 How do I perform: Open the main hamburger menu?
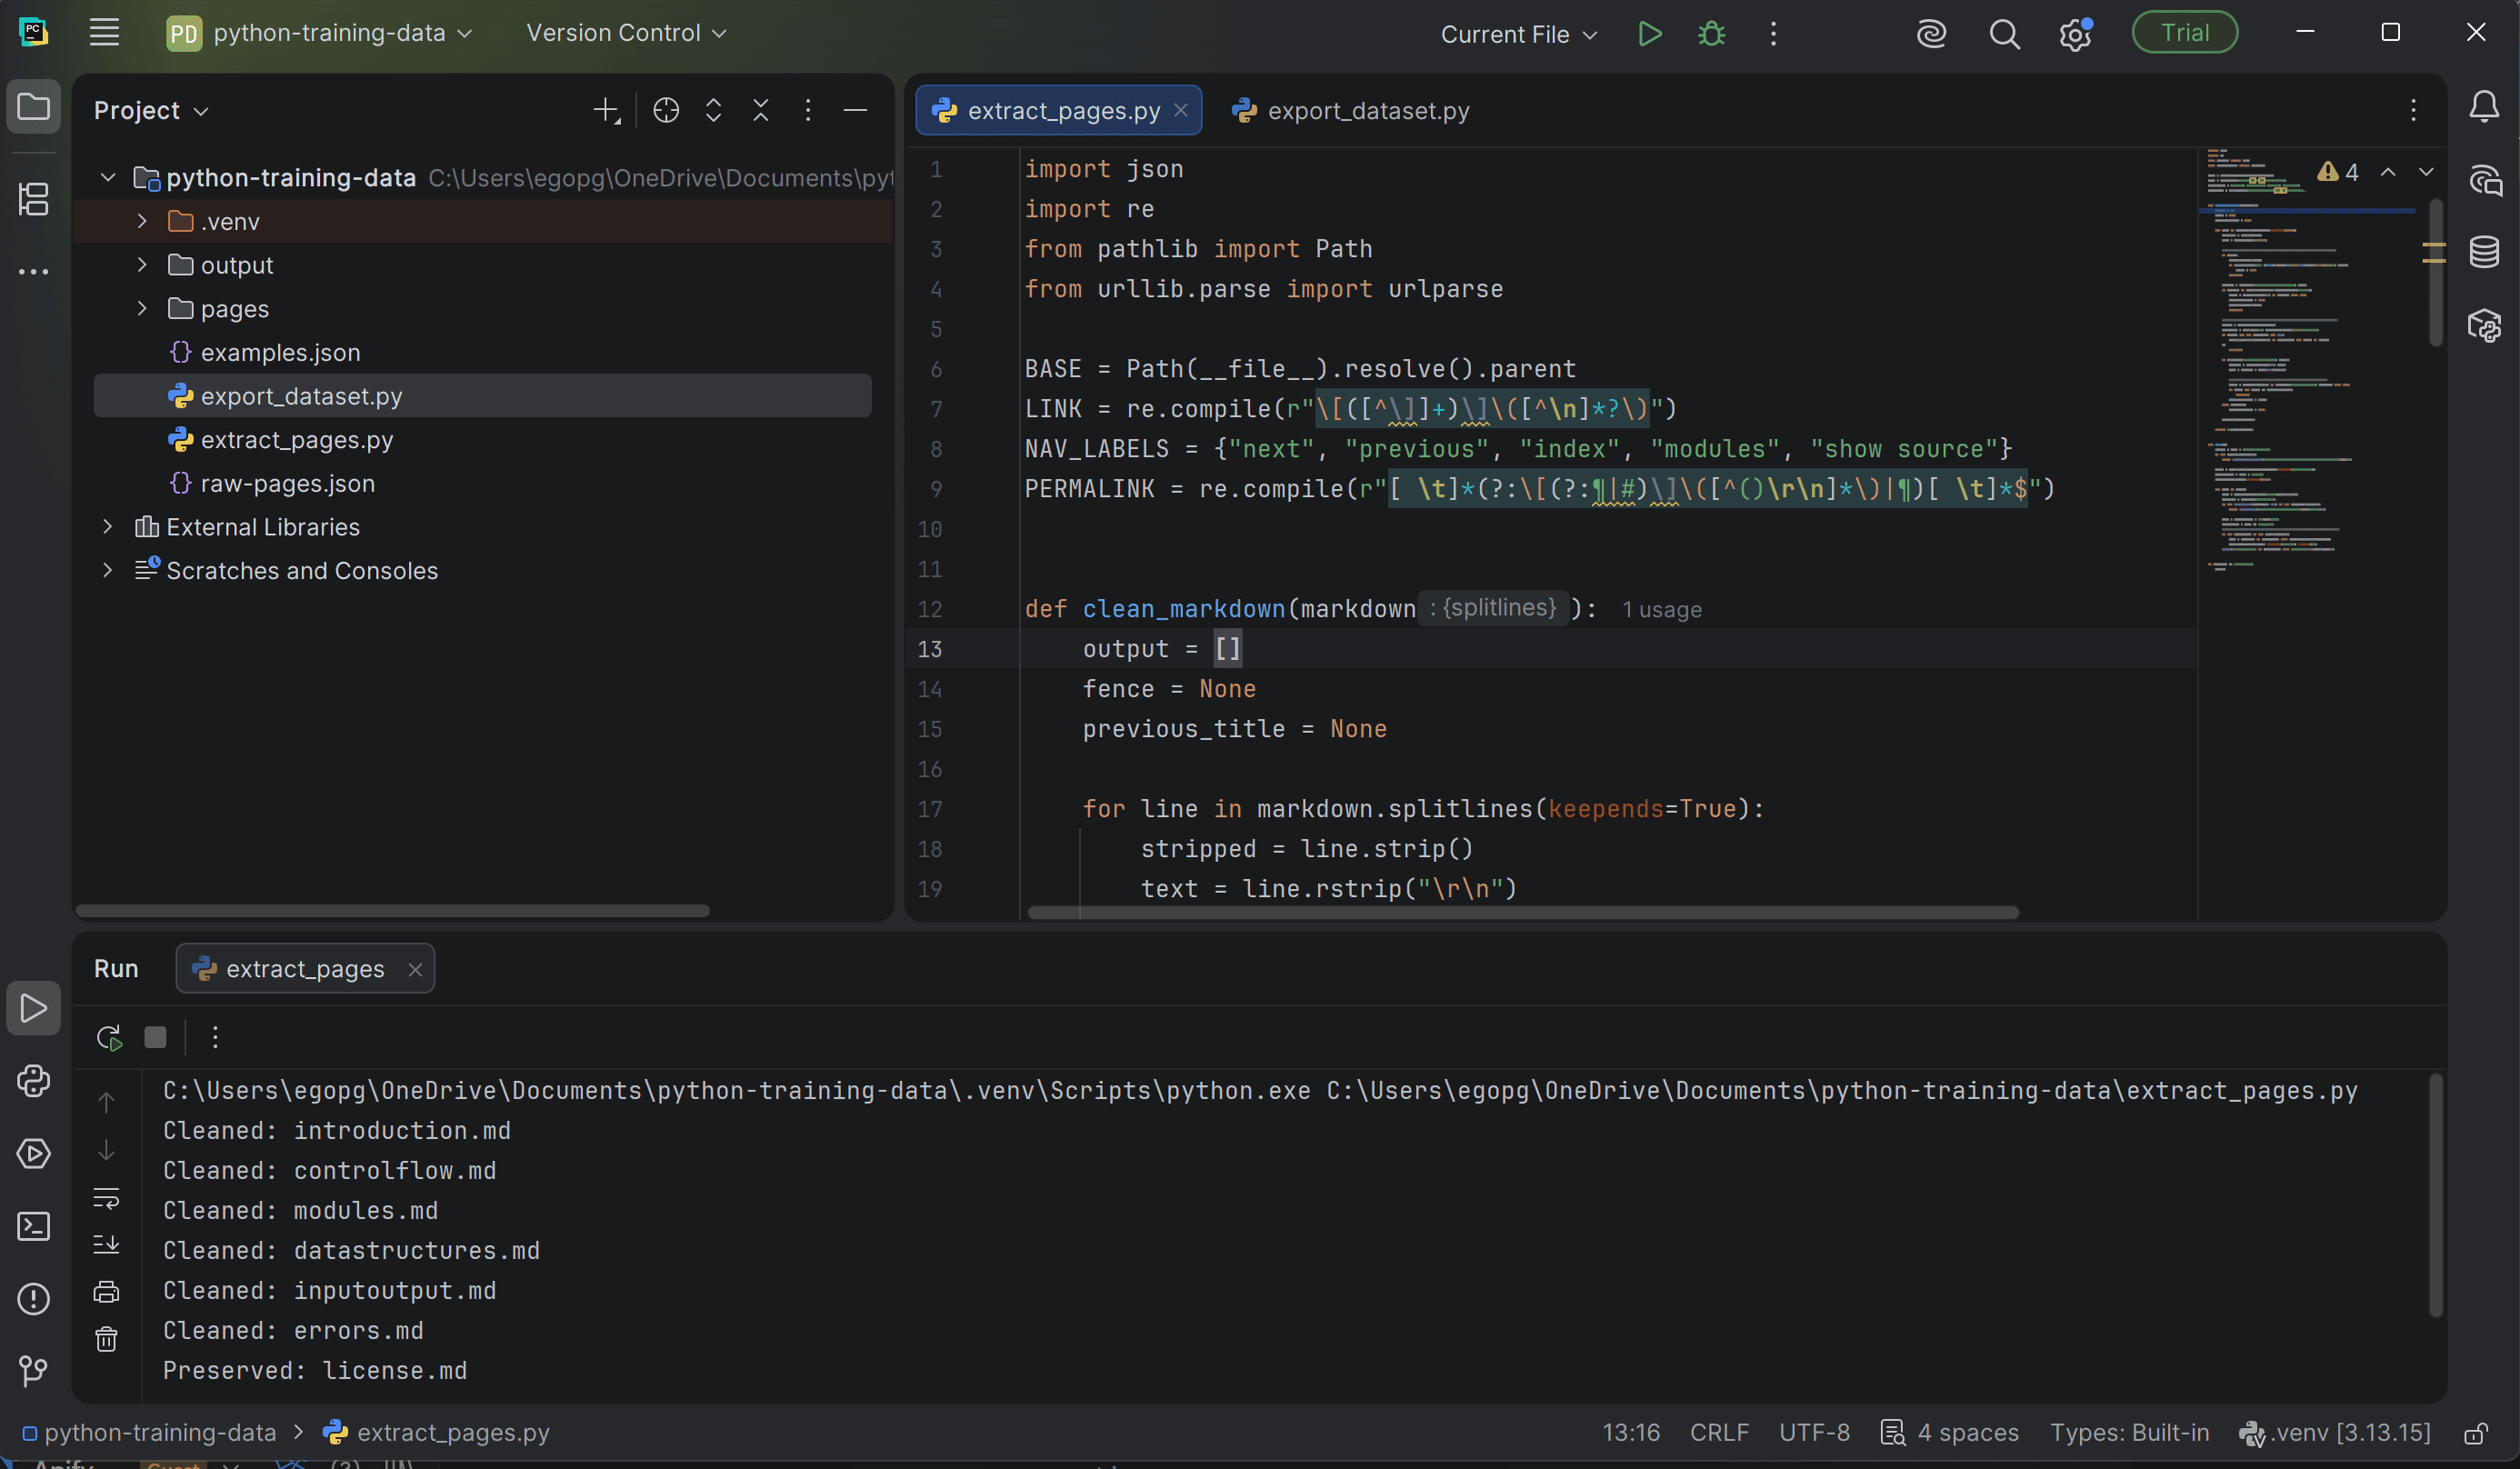coord(104,33)
